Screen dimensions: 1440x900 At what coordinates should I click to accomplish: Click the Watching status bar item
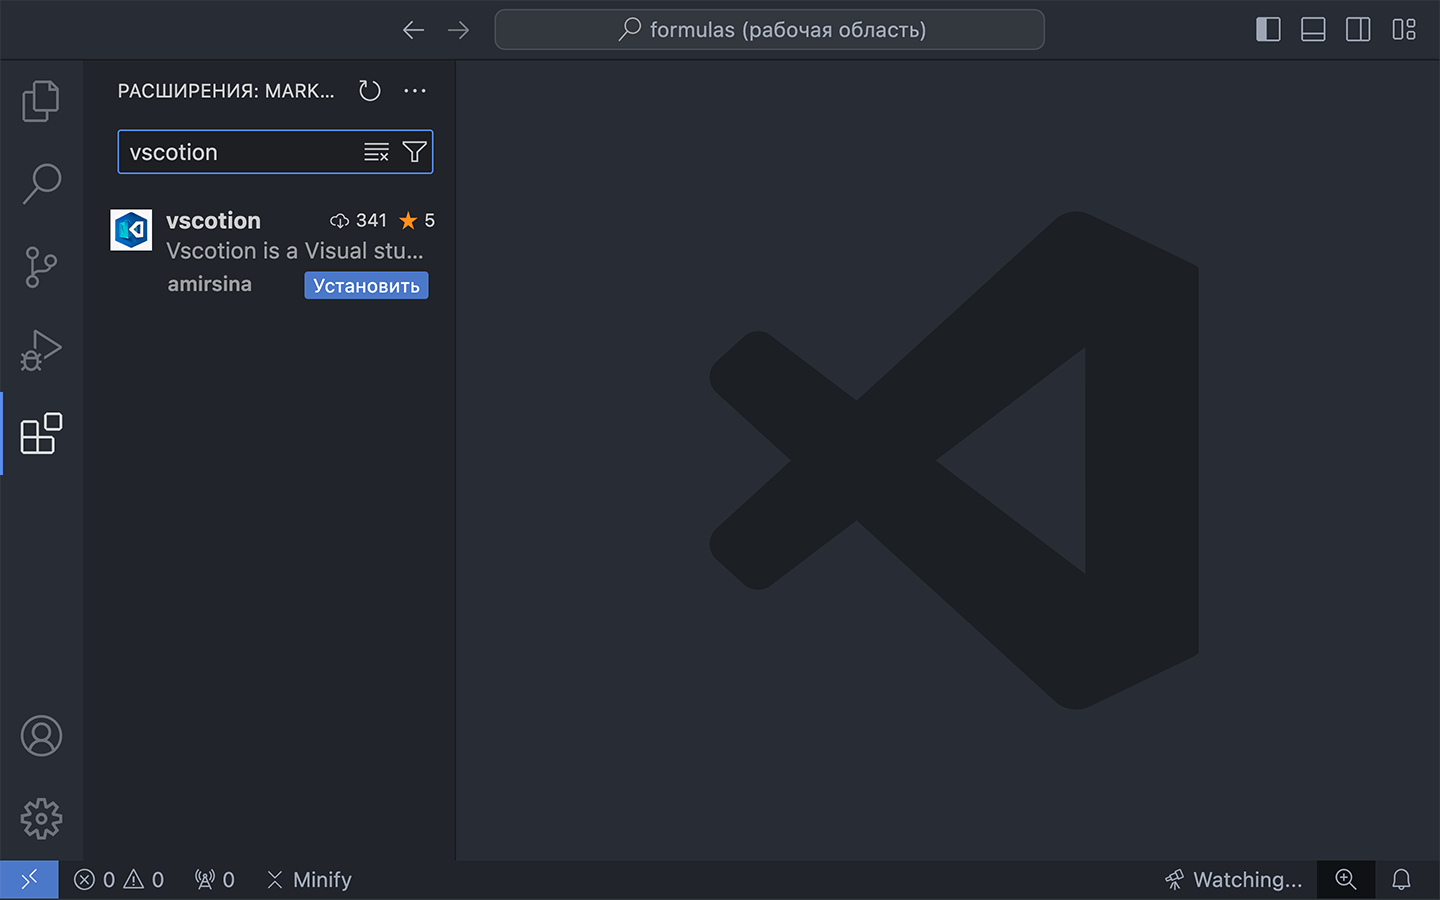pyautogui.click(x=1233, y=880)
